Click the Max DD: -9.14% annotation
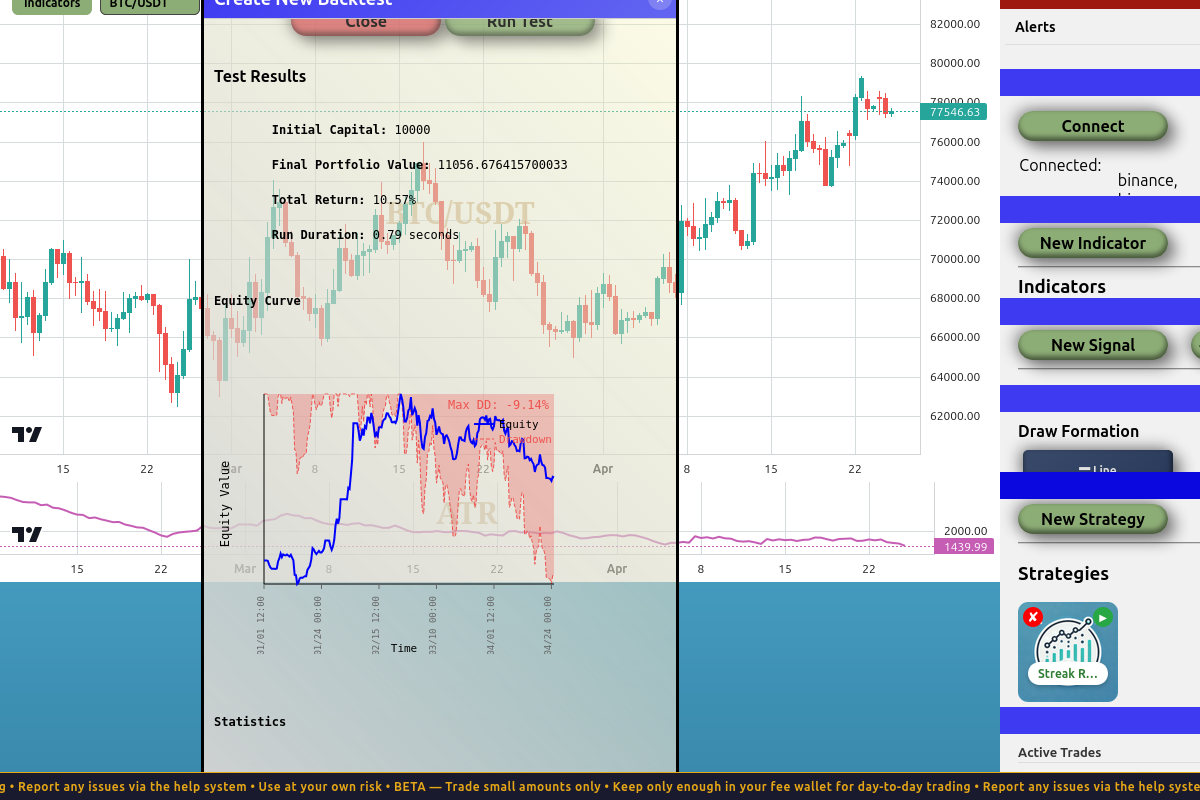The image size is (1200, 800). click(498, 405)
